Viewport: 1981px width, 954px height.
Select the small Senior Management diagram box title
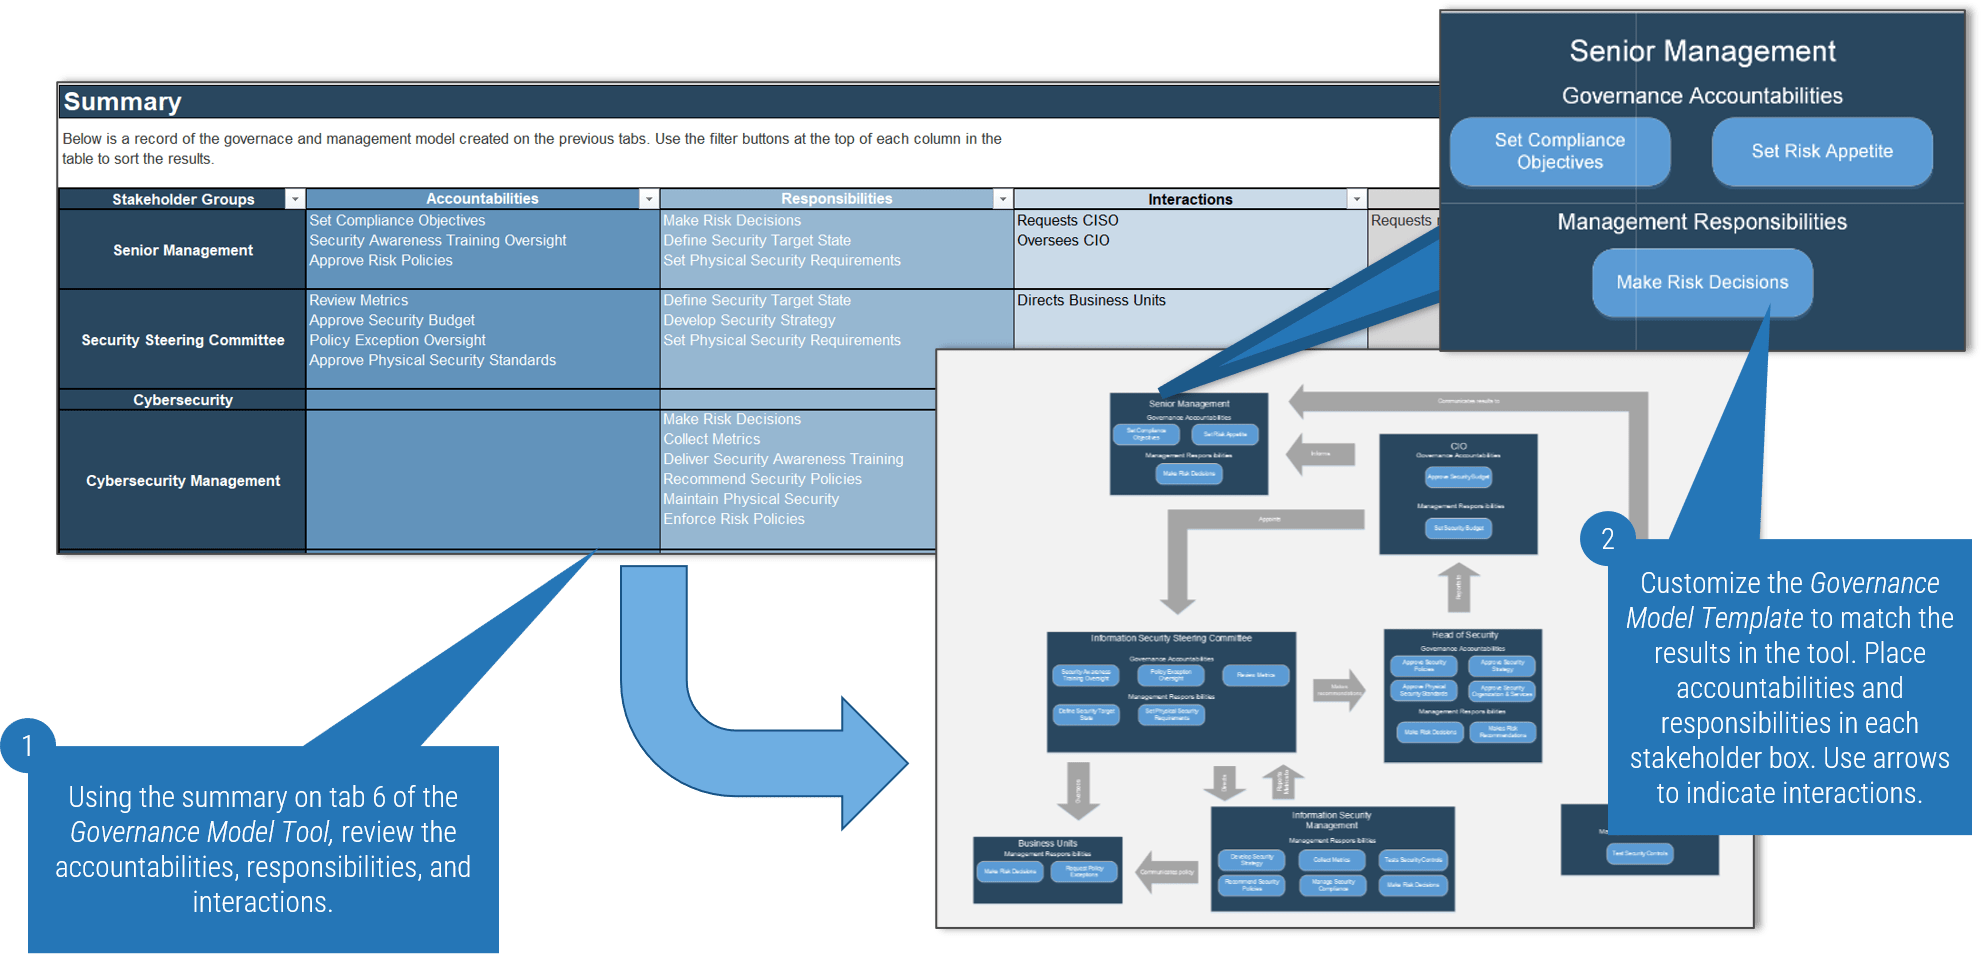point(1188,404)
